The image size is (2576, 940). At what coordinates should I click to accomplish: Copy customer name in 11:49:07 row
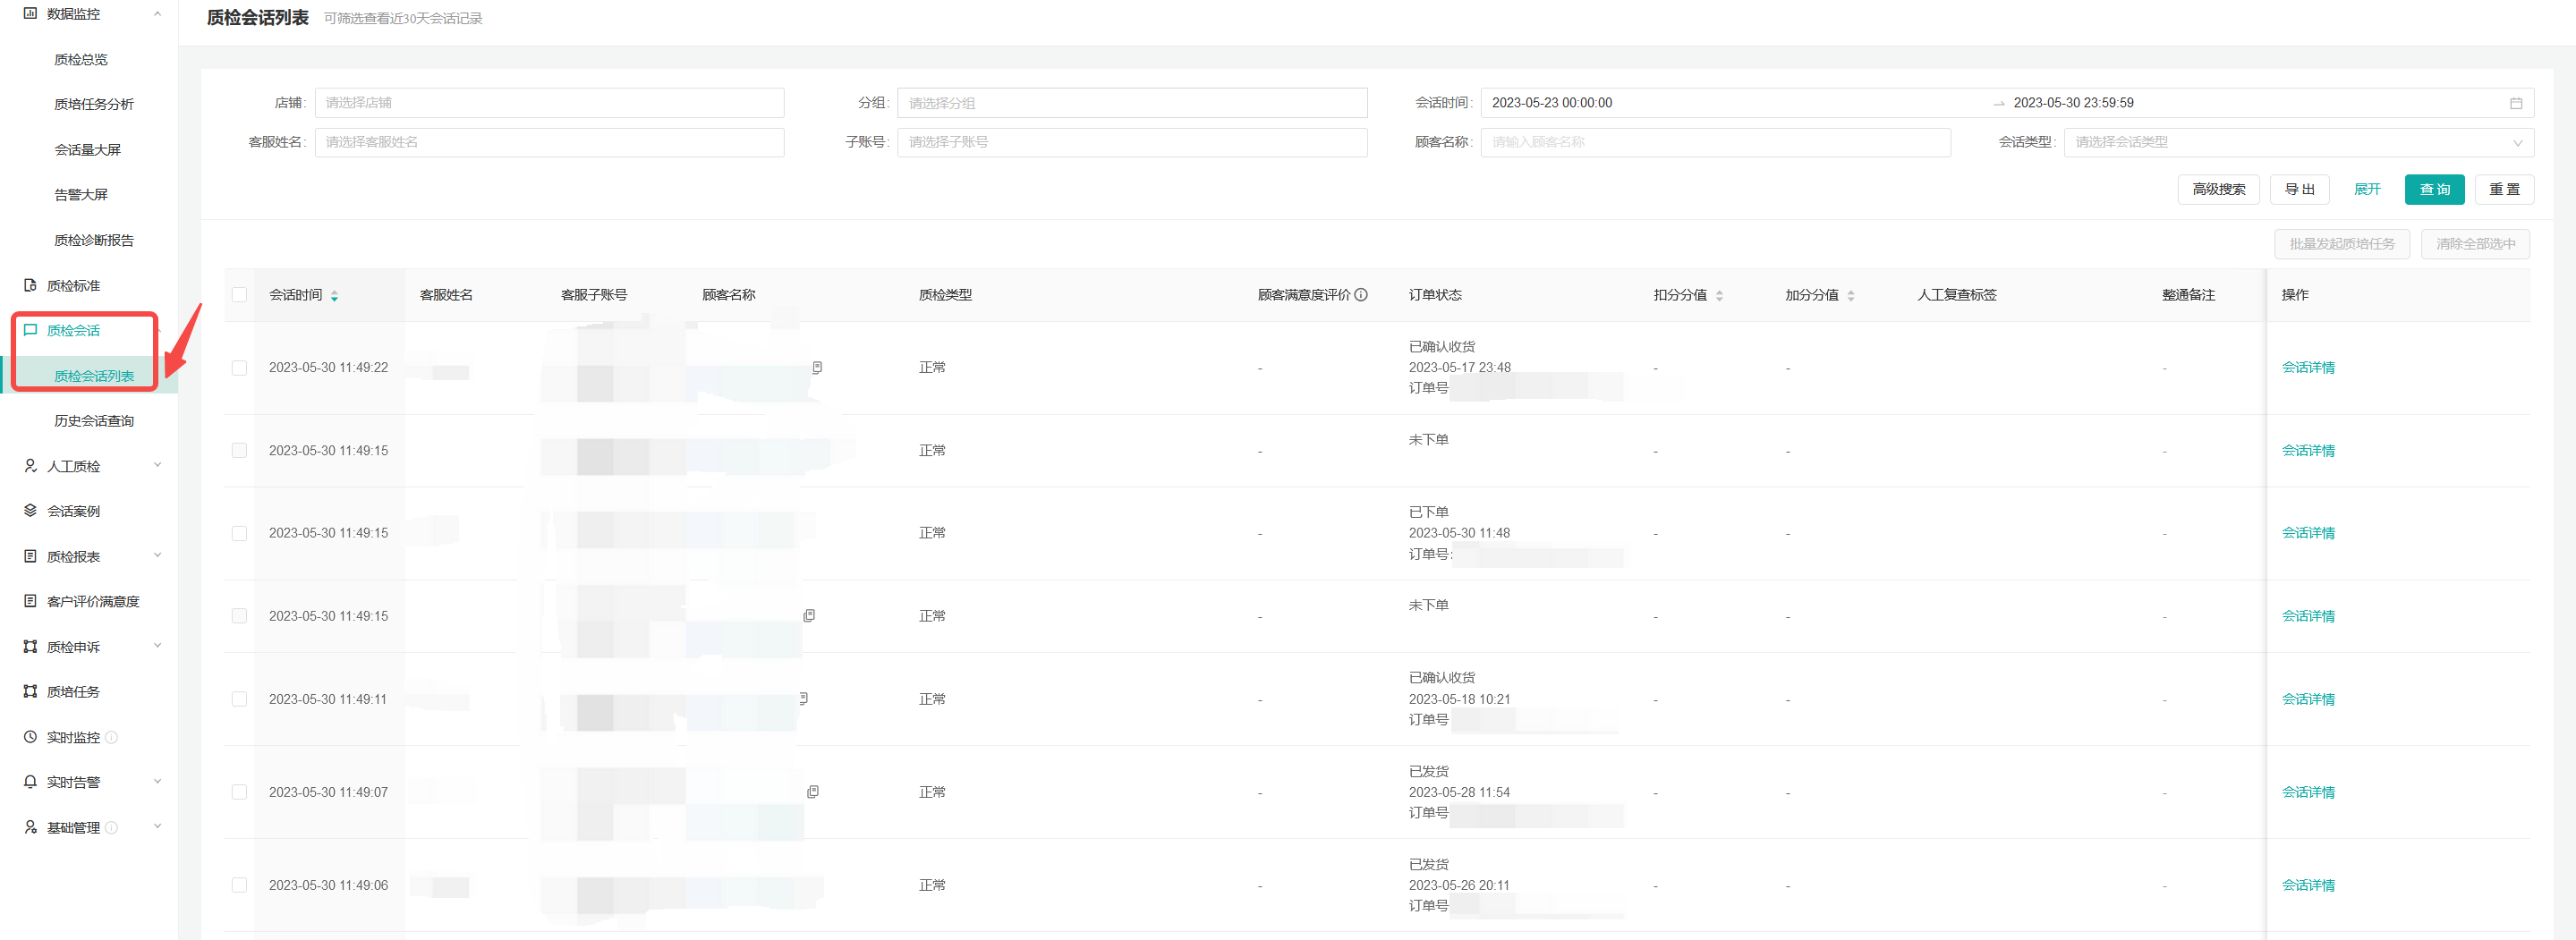click(x=813, y=792)
